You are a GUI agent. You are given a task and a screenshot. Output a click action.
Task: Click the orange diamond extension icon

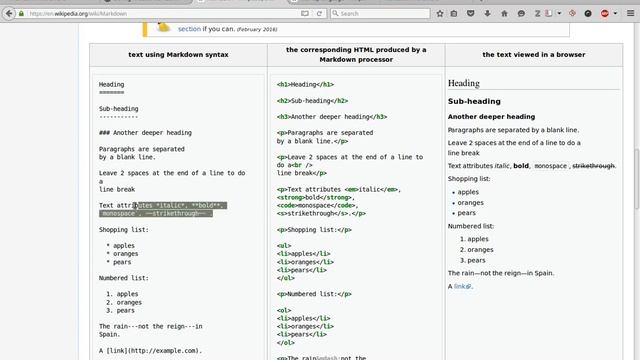pyautogui.click(x=572, y=13)
